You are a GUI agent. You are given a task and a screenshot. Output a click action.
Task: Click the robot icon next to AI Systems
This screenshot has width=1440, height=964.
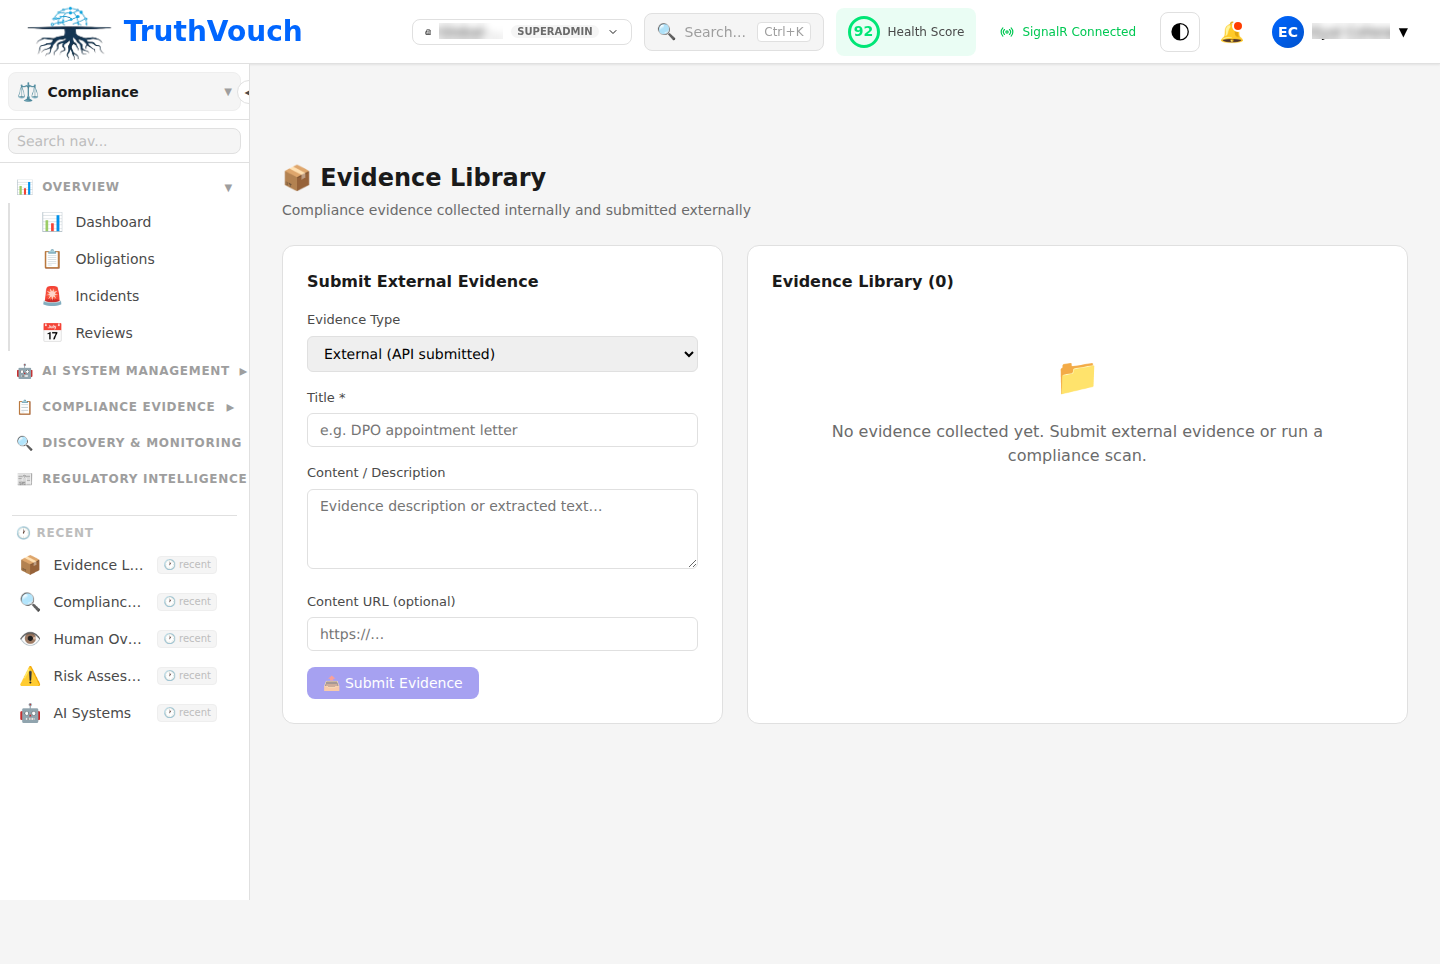tap(30, 712)
